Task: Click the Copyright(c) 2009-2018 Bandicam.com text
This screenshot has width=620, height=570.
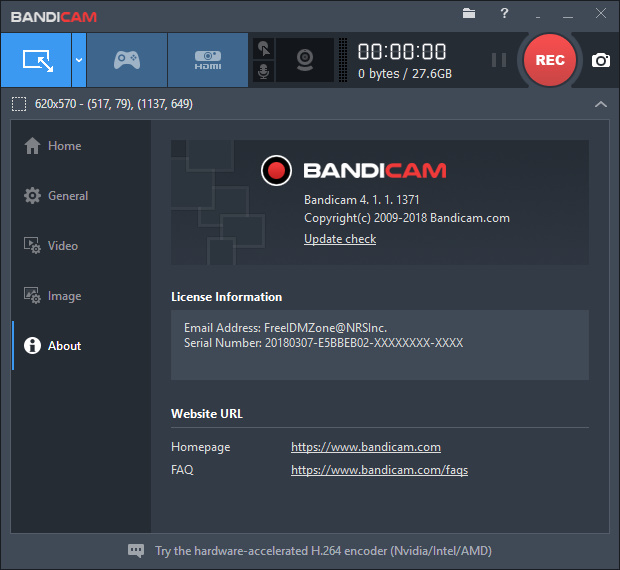Action: 407,218
